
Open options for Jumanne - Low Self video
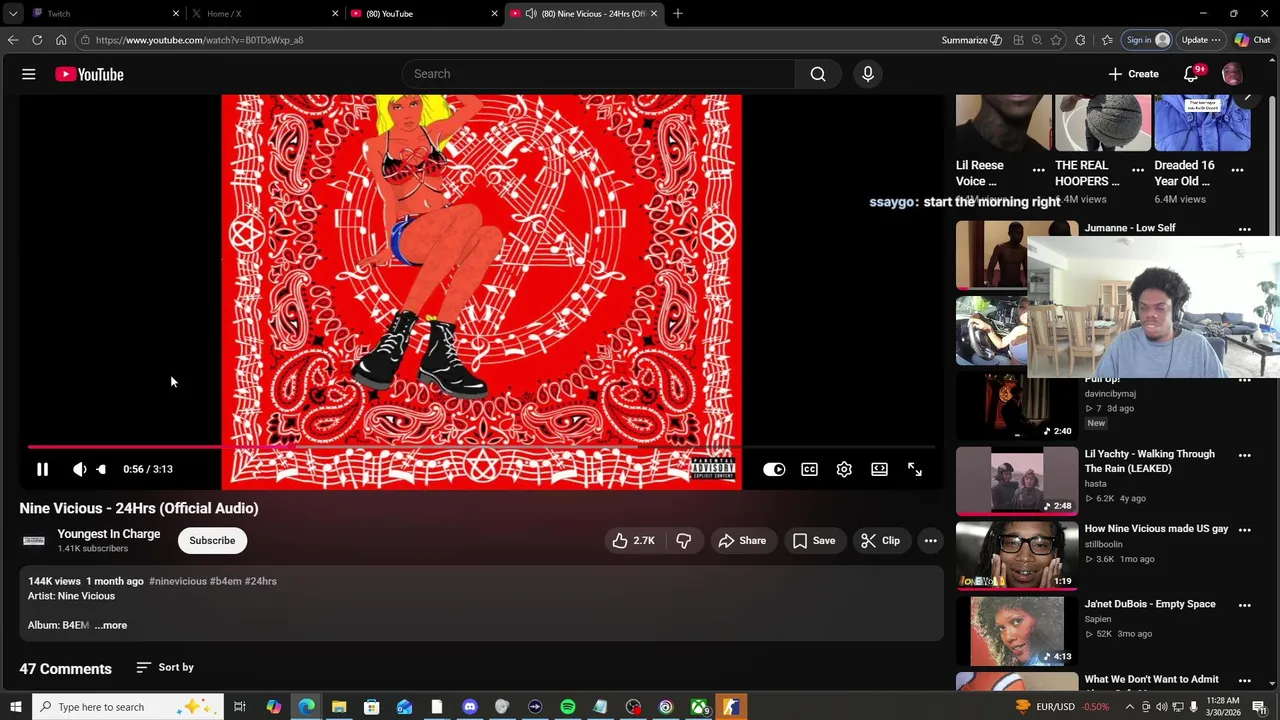coord(1245,230)
